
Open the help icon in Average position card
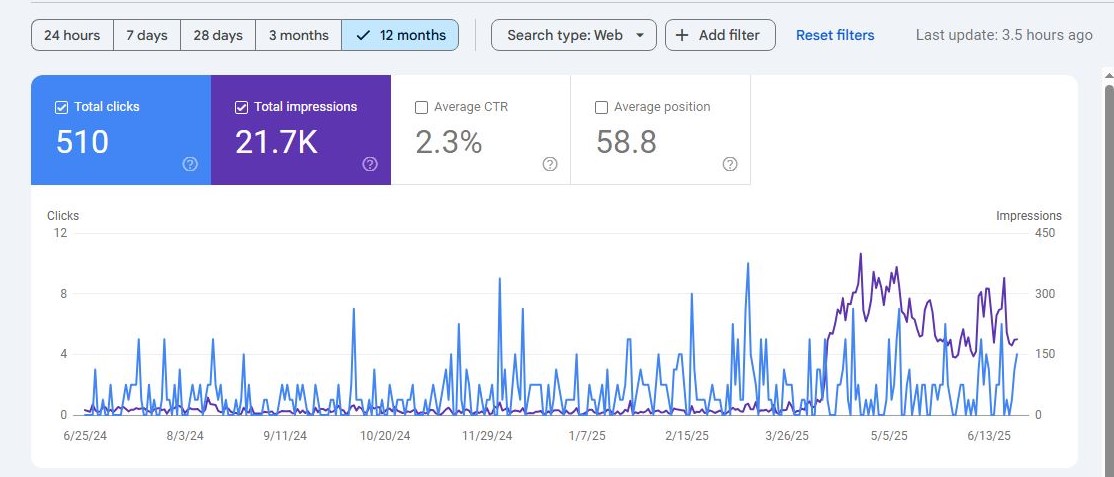pos(730,164)
